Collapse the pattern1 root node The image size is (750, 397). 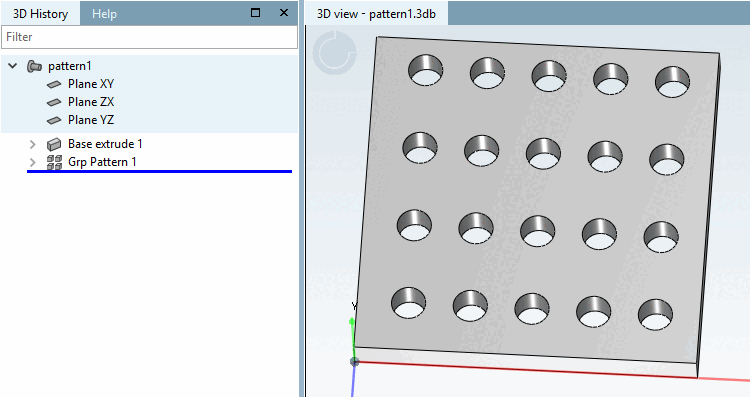(x=13, y=66)
